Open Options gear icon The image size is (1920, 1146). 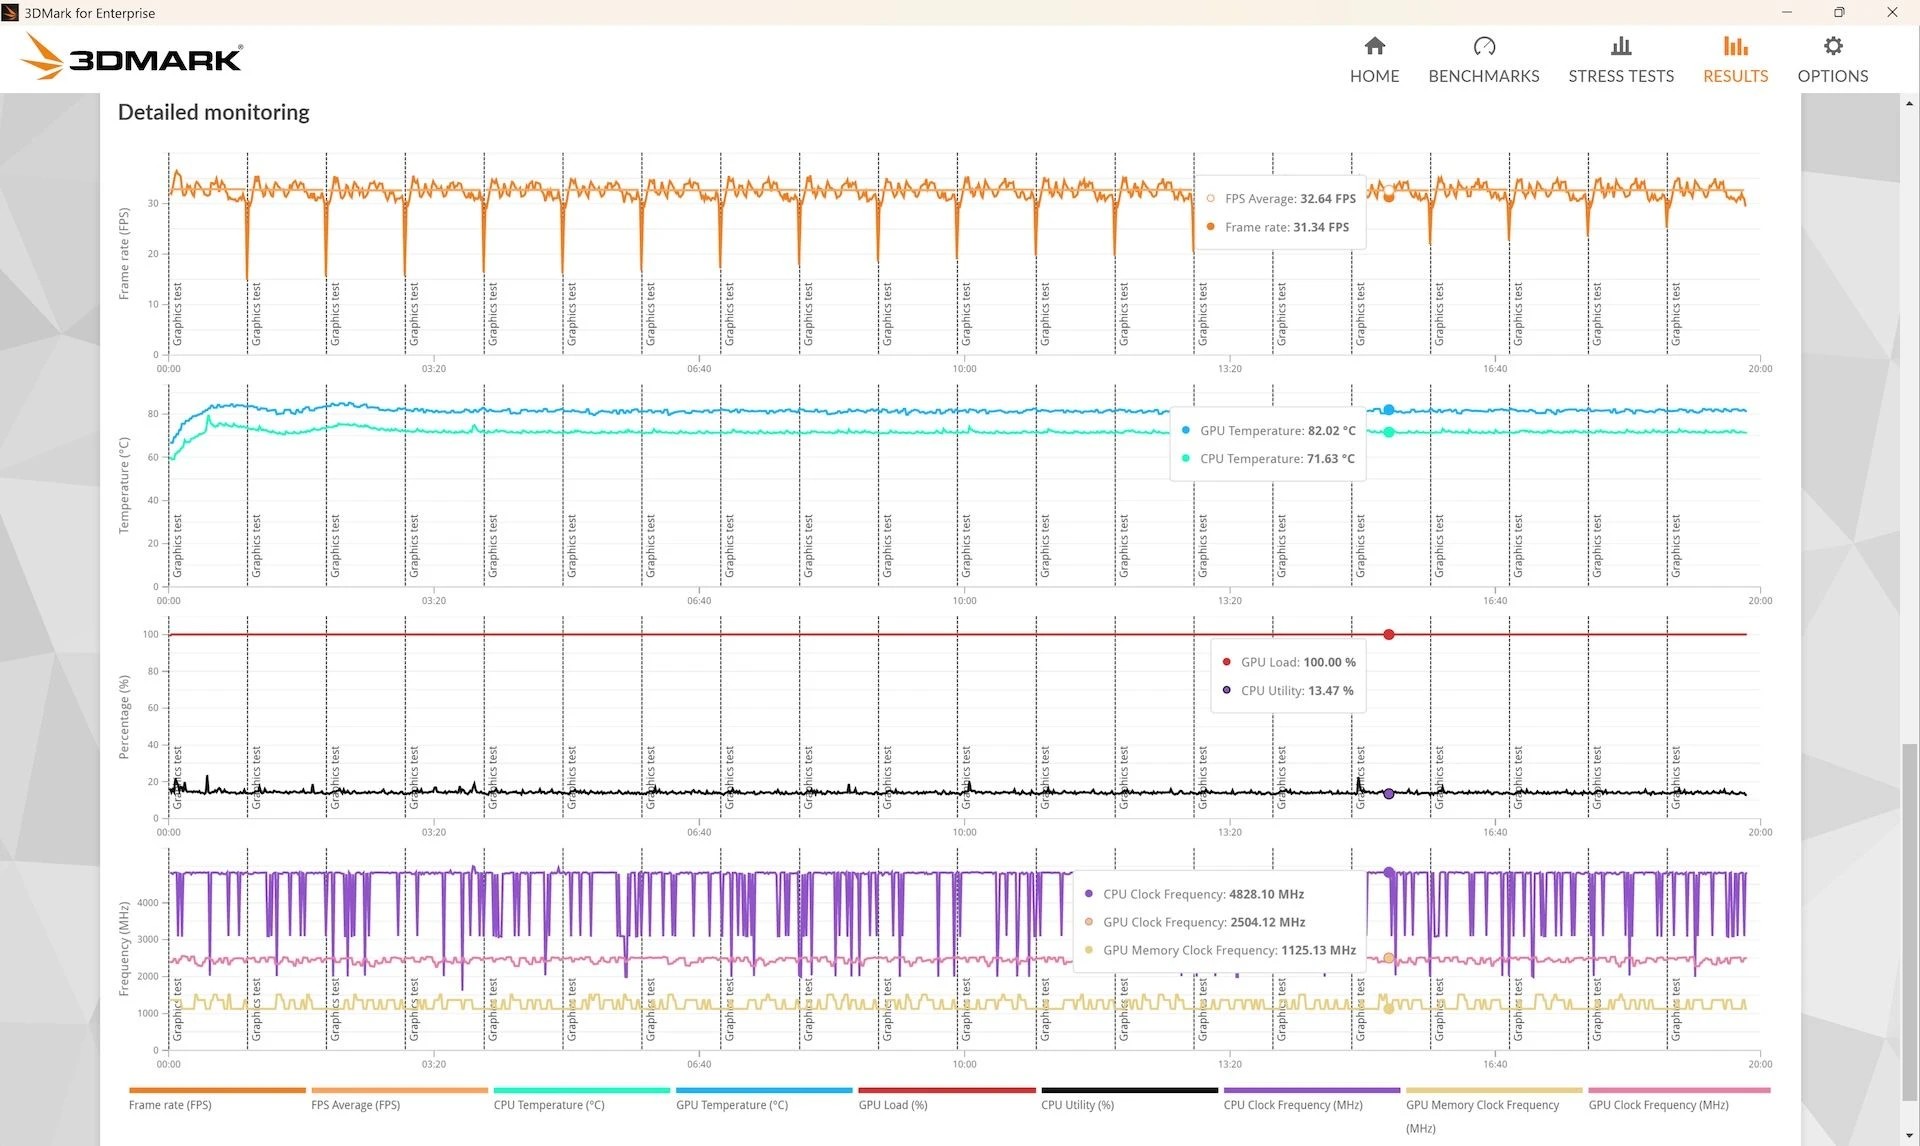click(x=1832, y=46)
